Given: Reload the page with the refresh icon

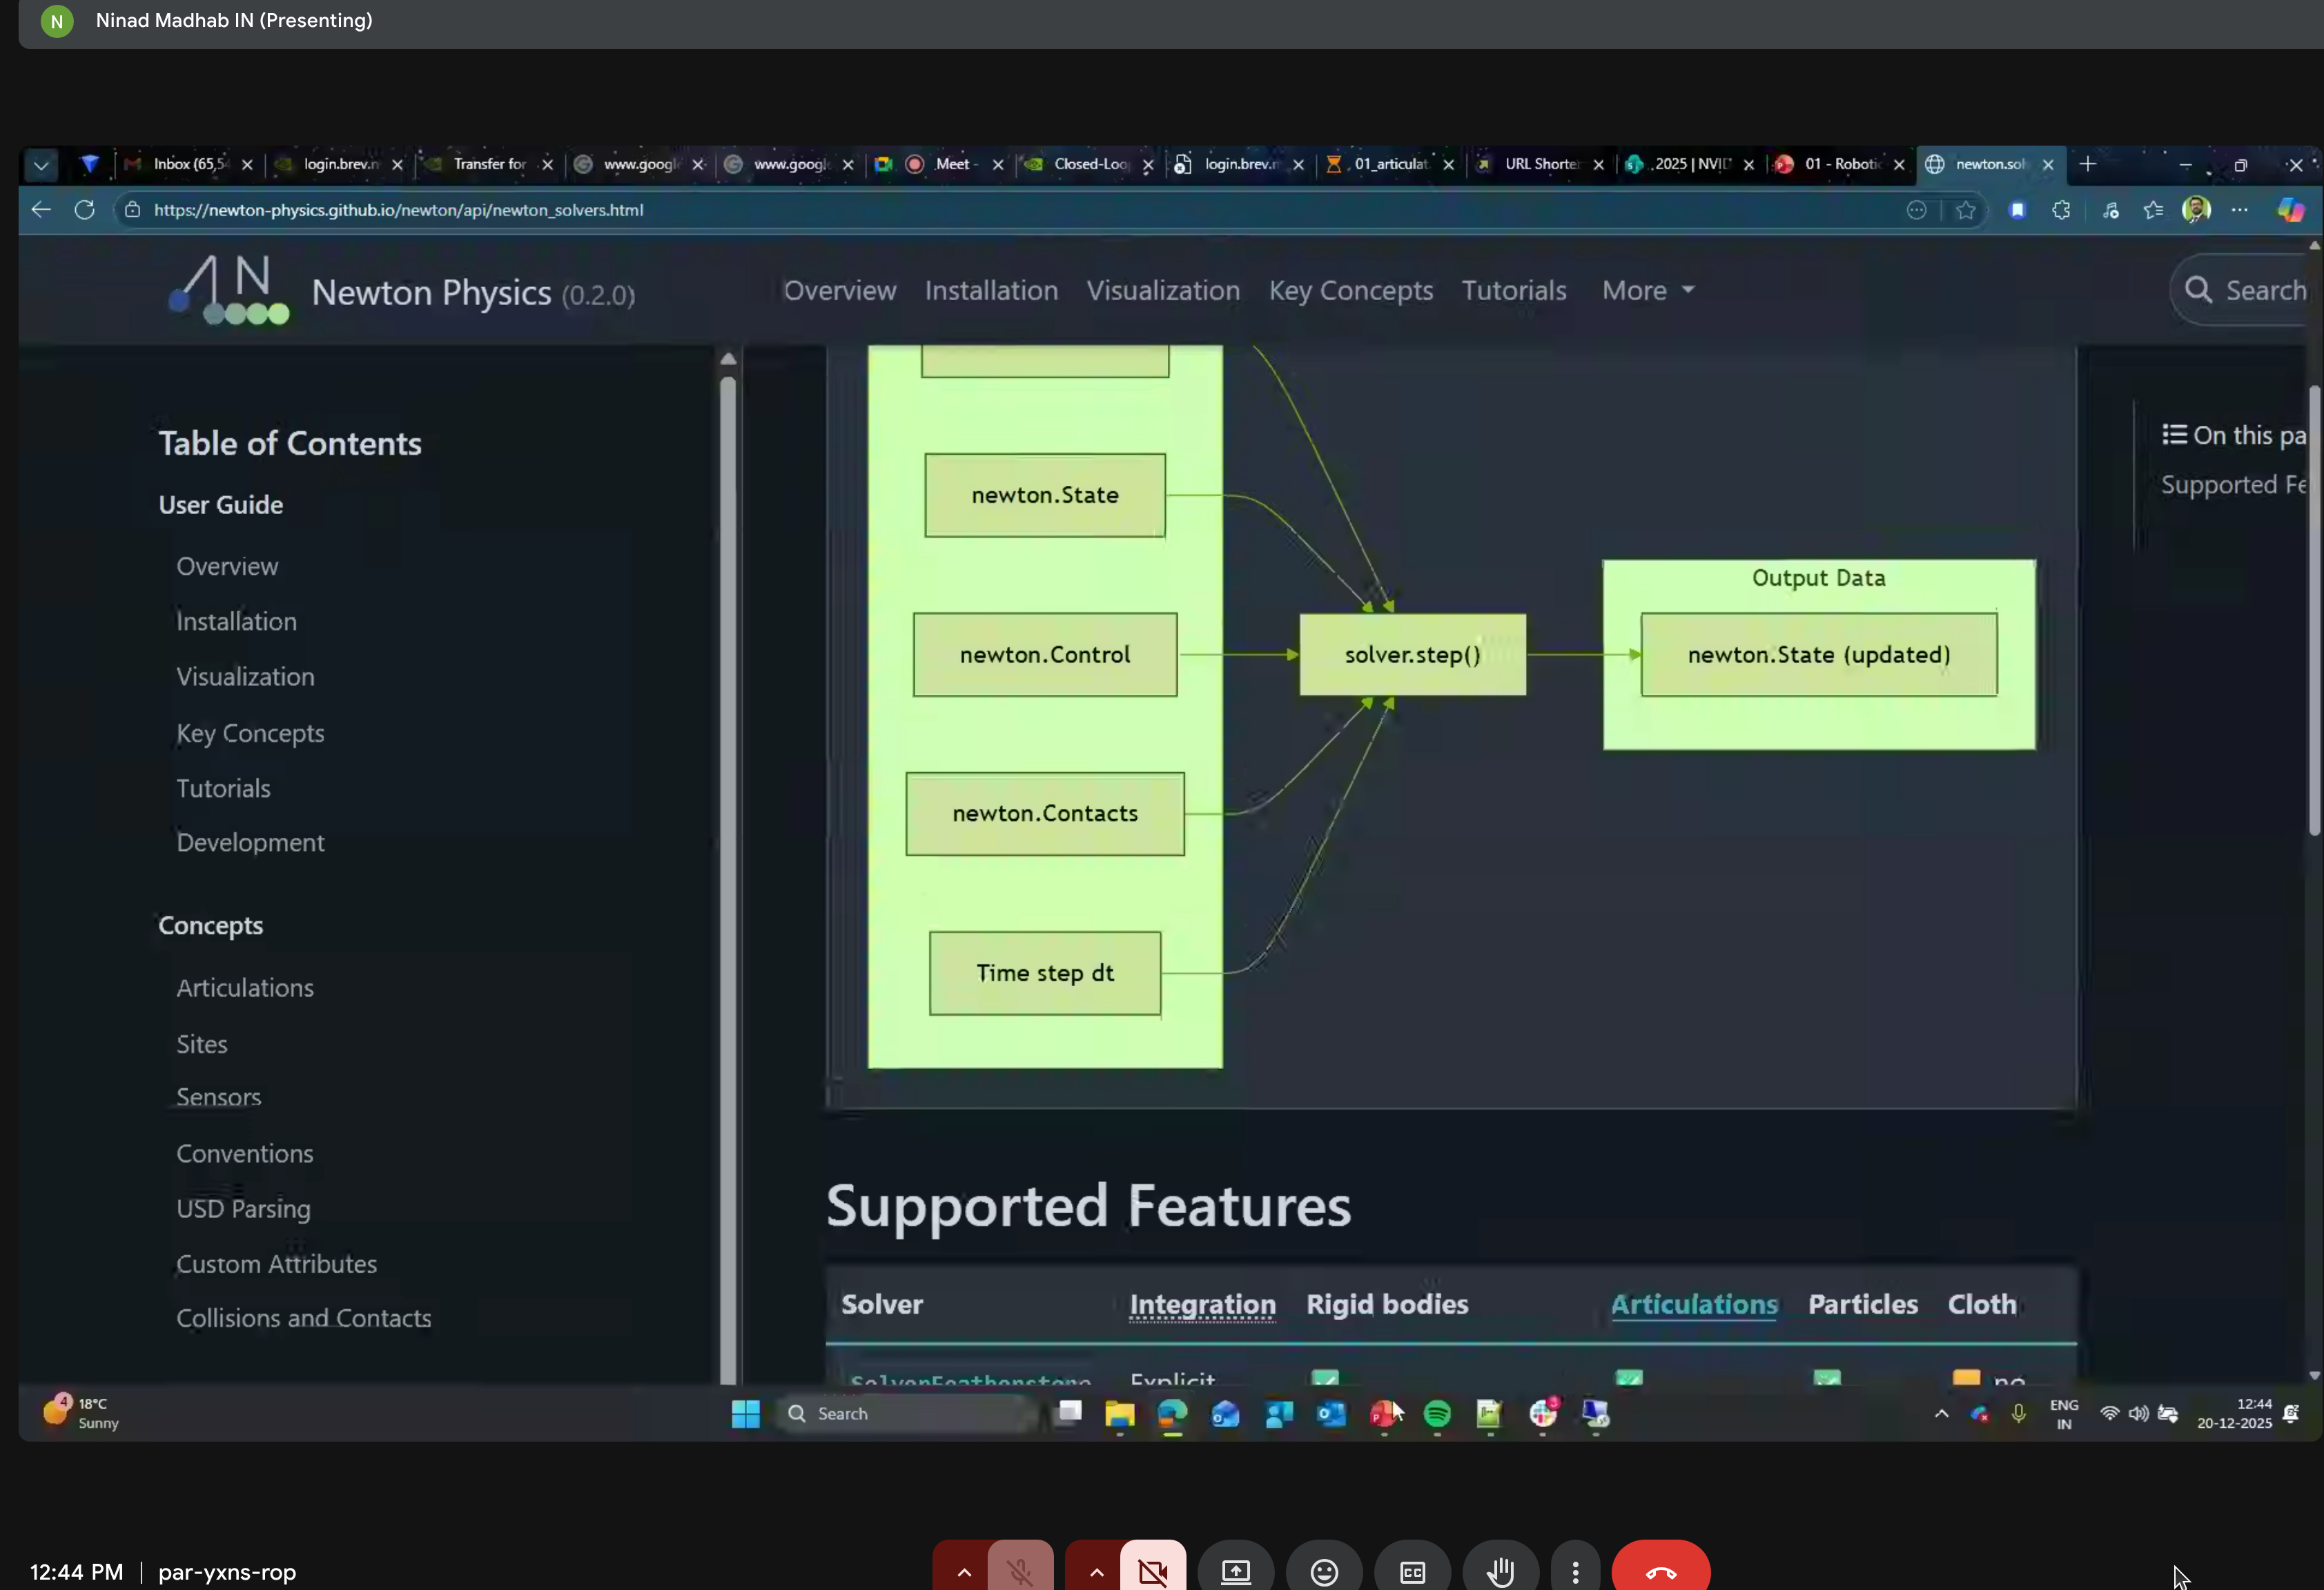Looking at the screenshot, I should (x=85, y=209).
